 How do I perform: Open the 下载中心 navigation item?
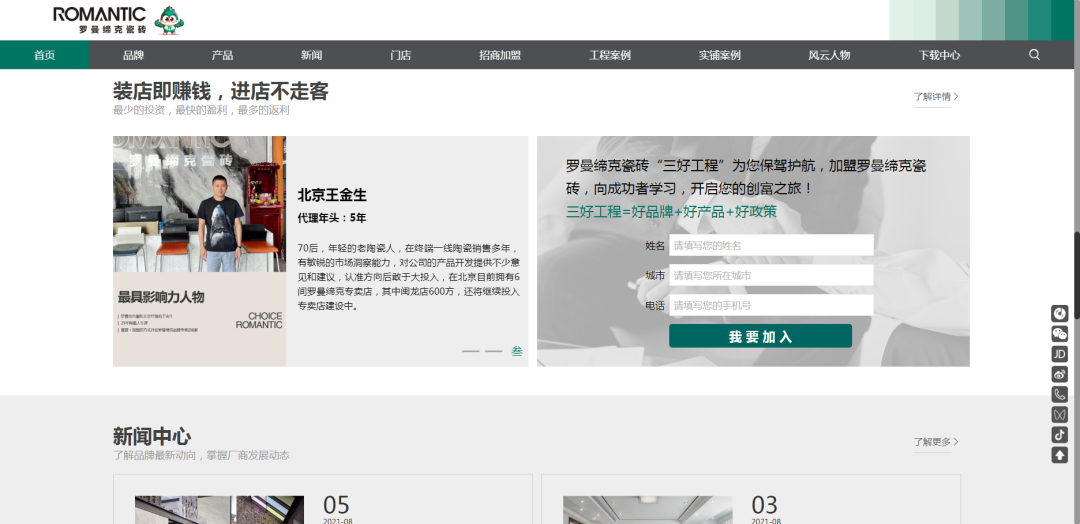939,55
